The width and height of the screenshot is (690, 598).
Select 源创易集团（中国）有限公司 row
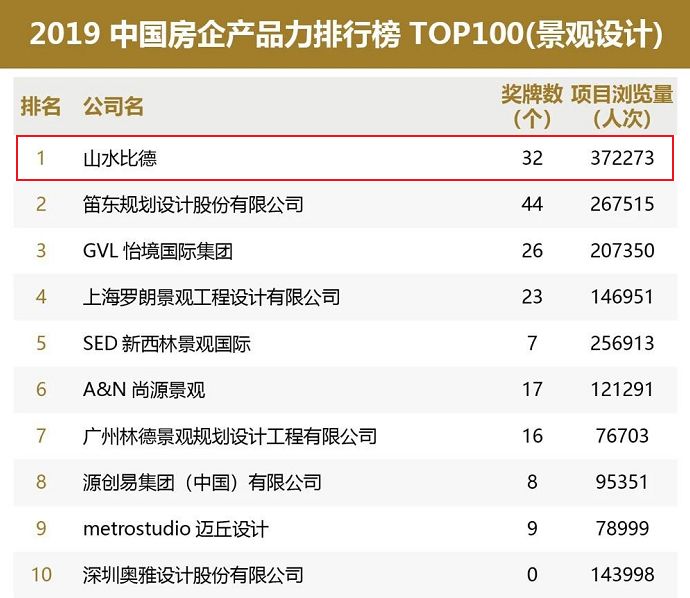click(x=202, y=482)
